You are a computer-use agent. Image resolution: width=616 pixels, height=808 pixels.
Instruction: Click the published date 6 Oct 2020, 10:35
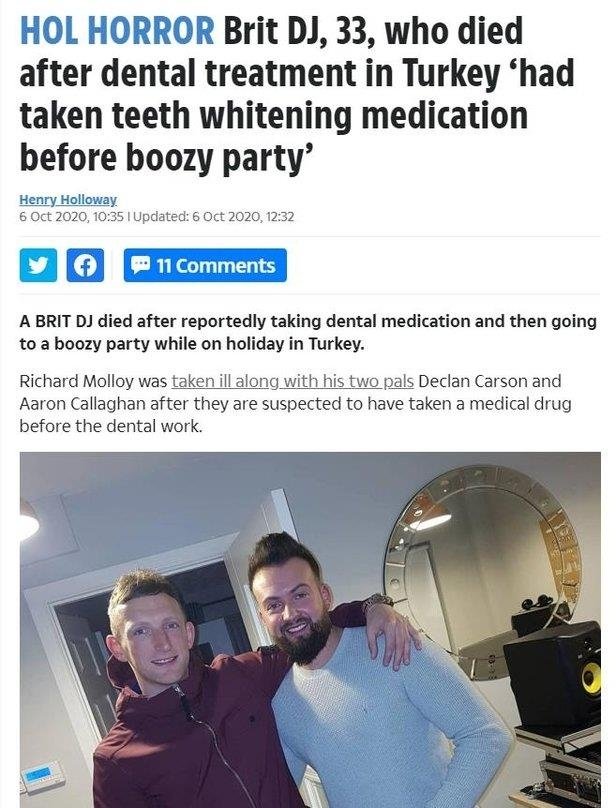(72, 217)
